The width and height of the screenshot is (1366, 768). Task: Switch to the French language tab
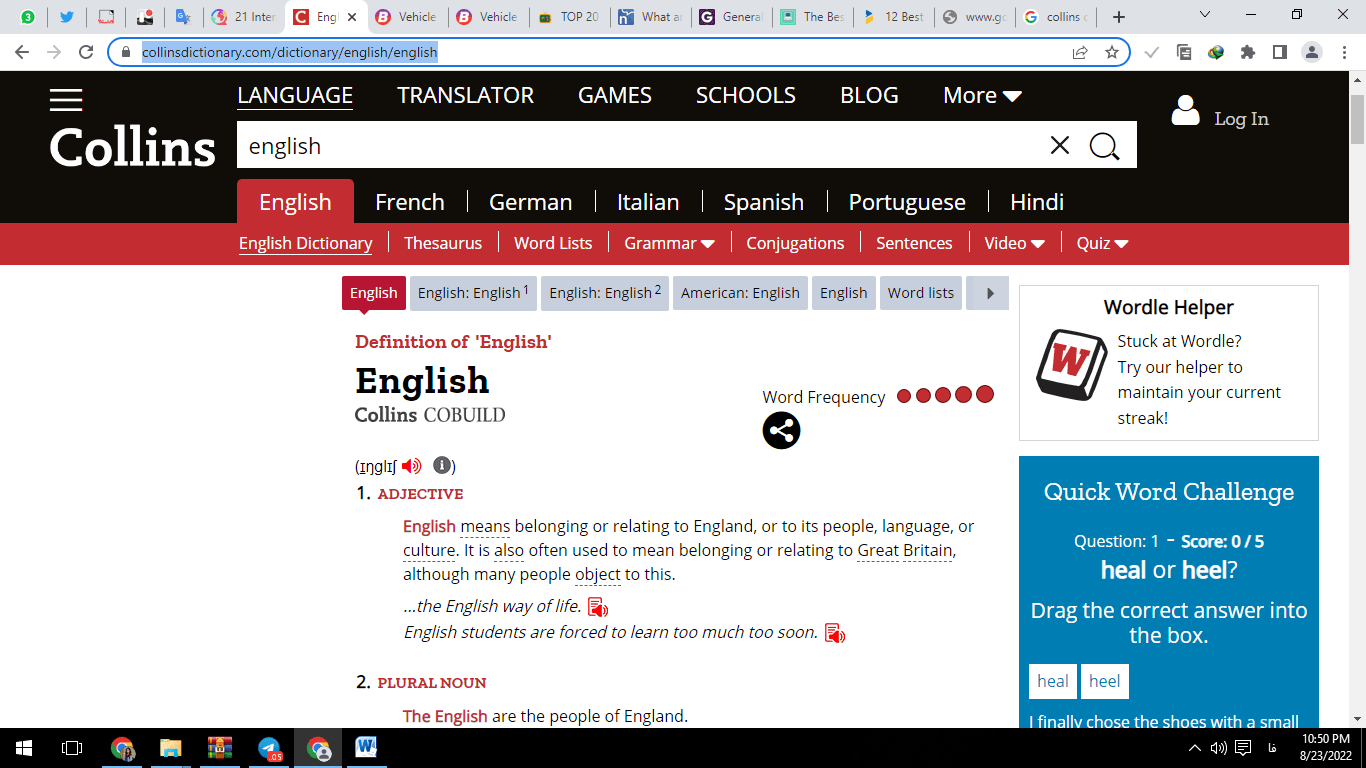click(409, 202)
